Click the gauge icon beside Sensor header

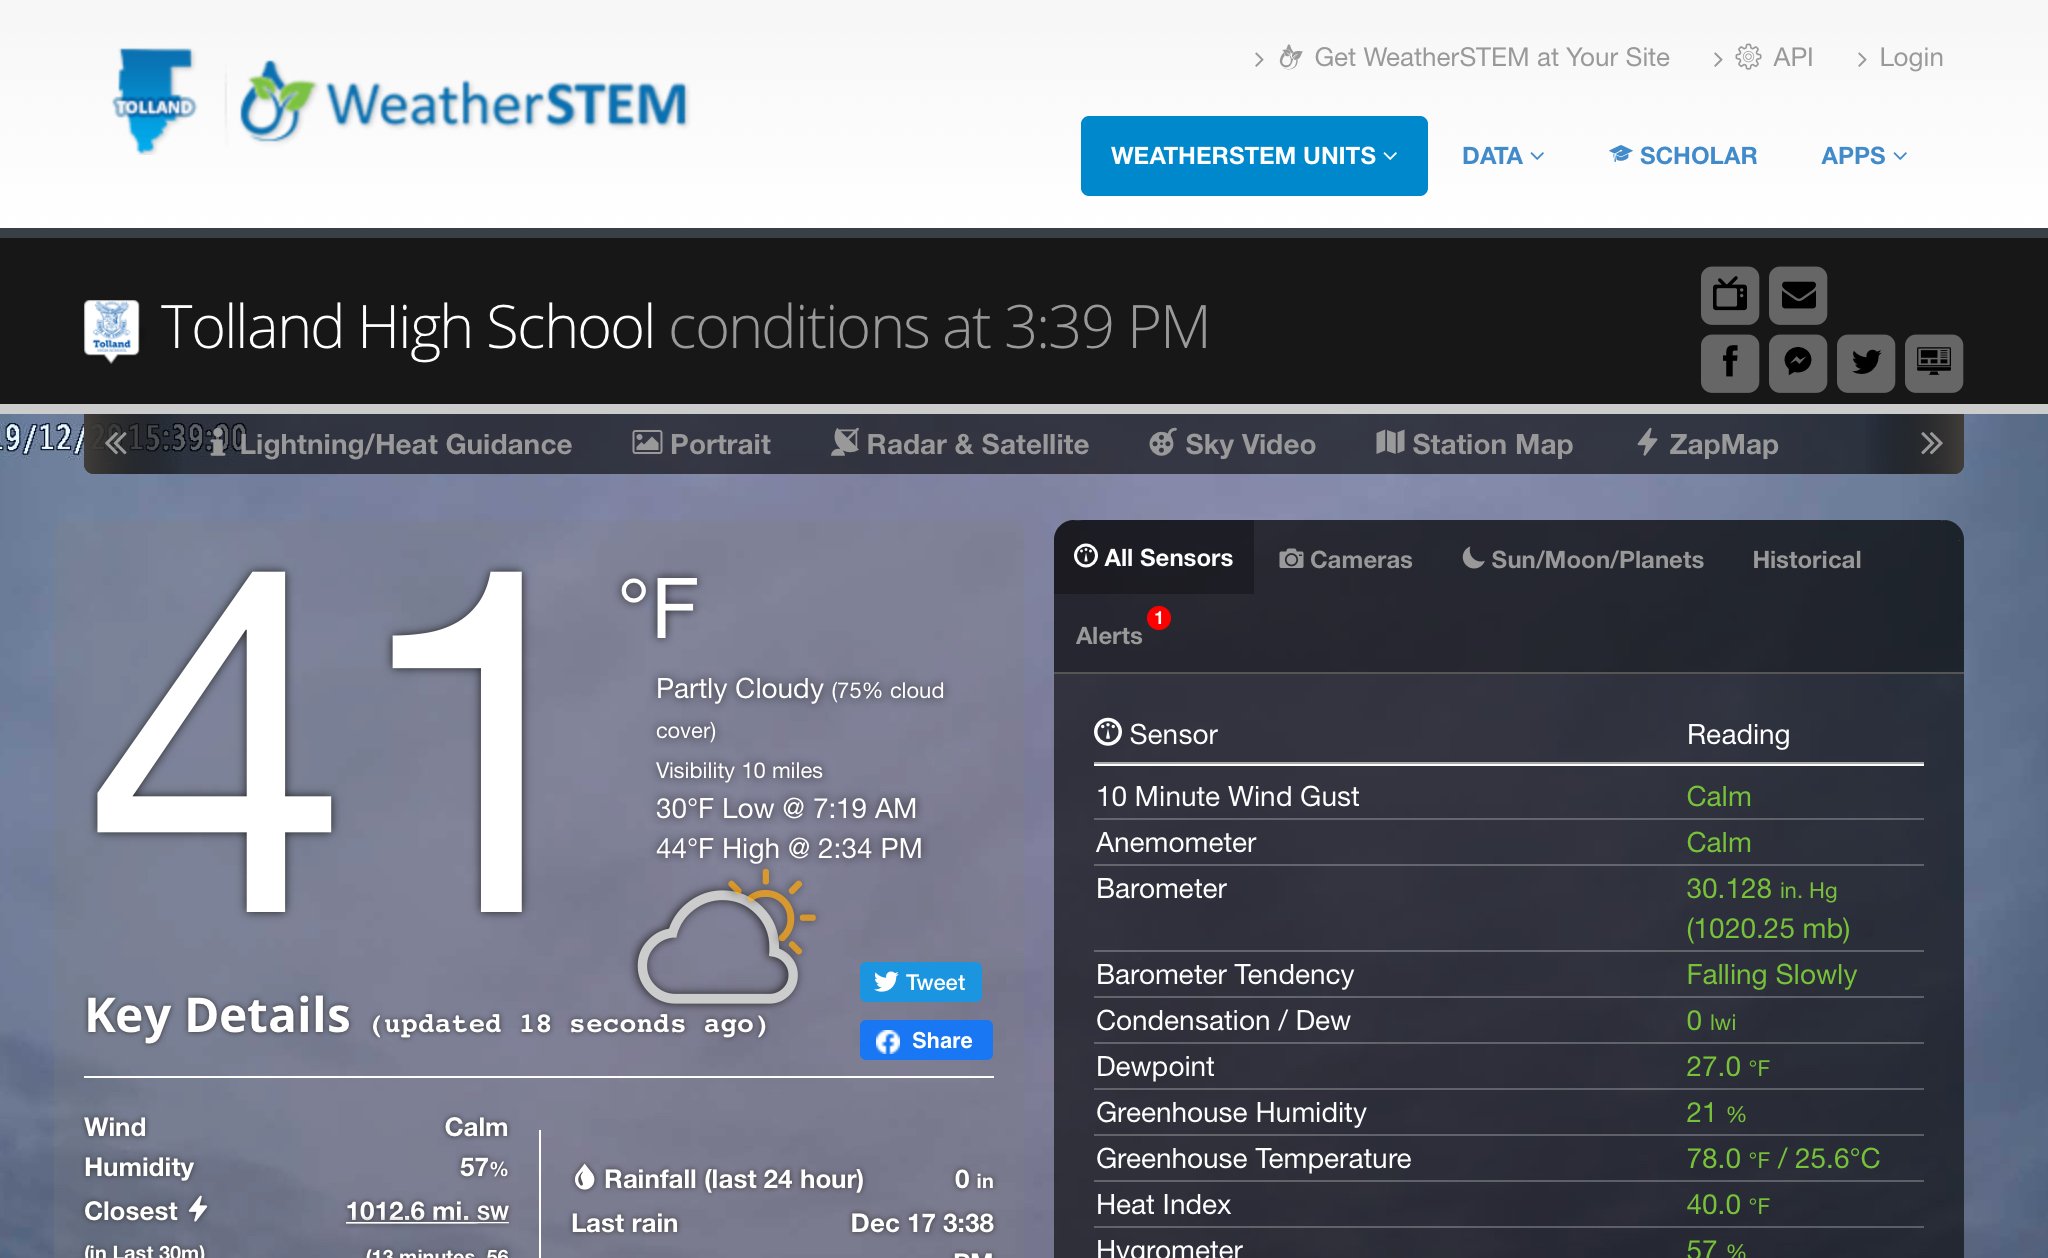tap(1107, 733)
